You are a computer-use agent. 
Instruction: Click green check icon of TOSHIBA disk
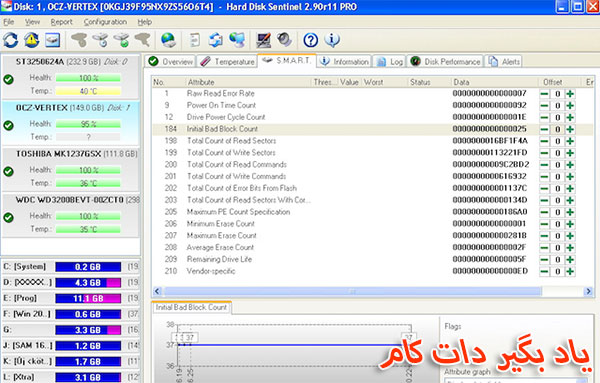click(8, 171)
